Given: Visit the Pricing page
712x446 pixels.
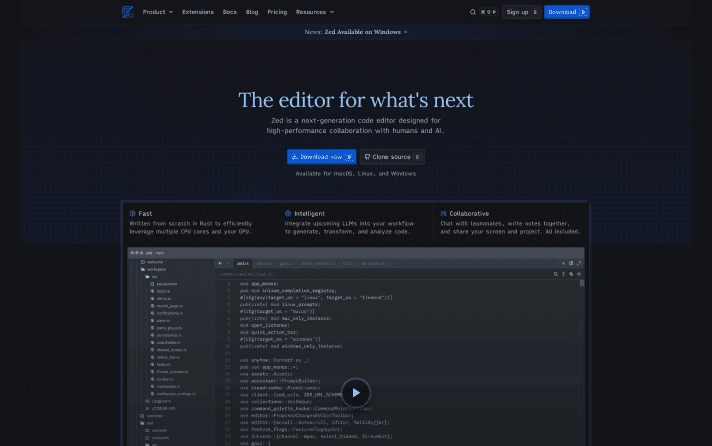Looking at the screenshot, I should pyautogui.click(x=277, y=12).
